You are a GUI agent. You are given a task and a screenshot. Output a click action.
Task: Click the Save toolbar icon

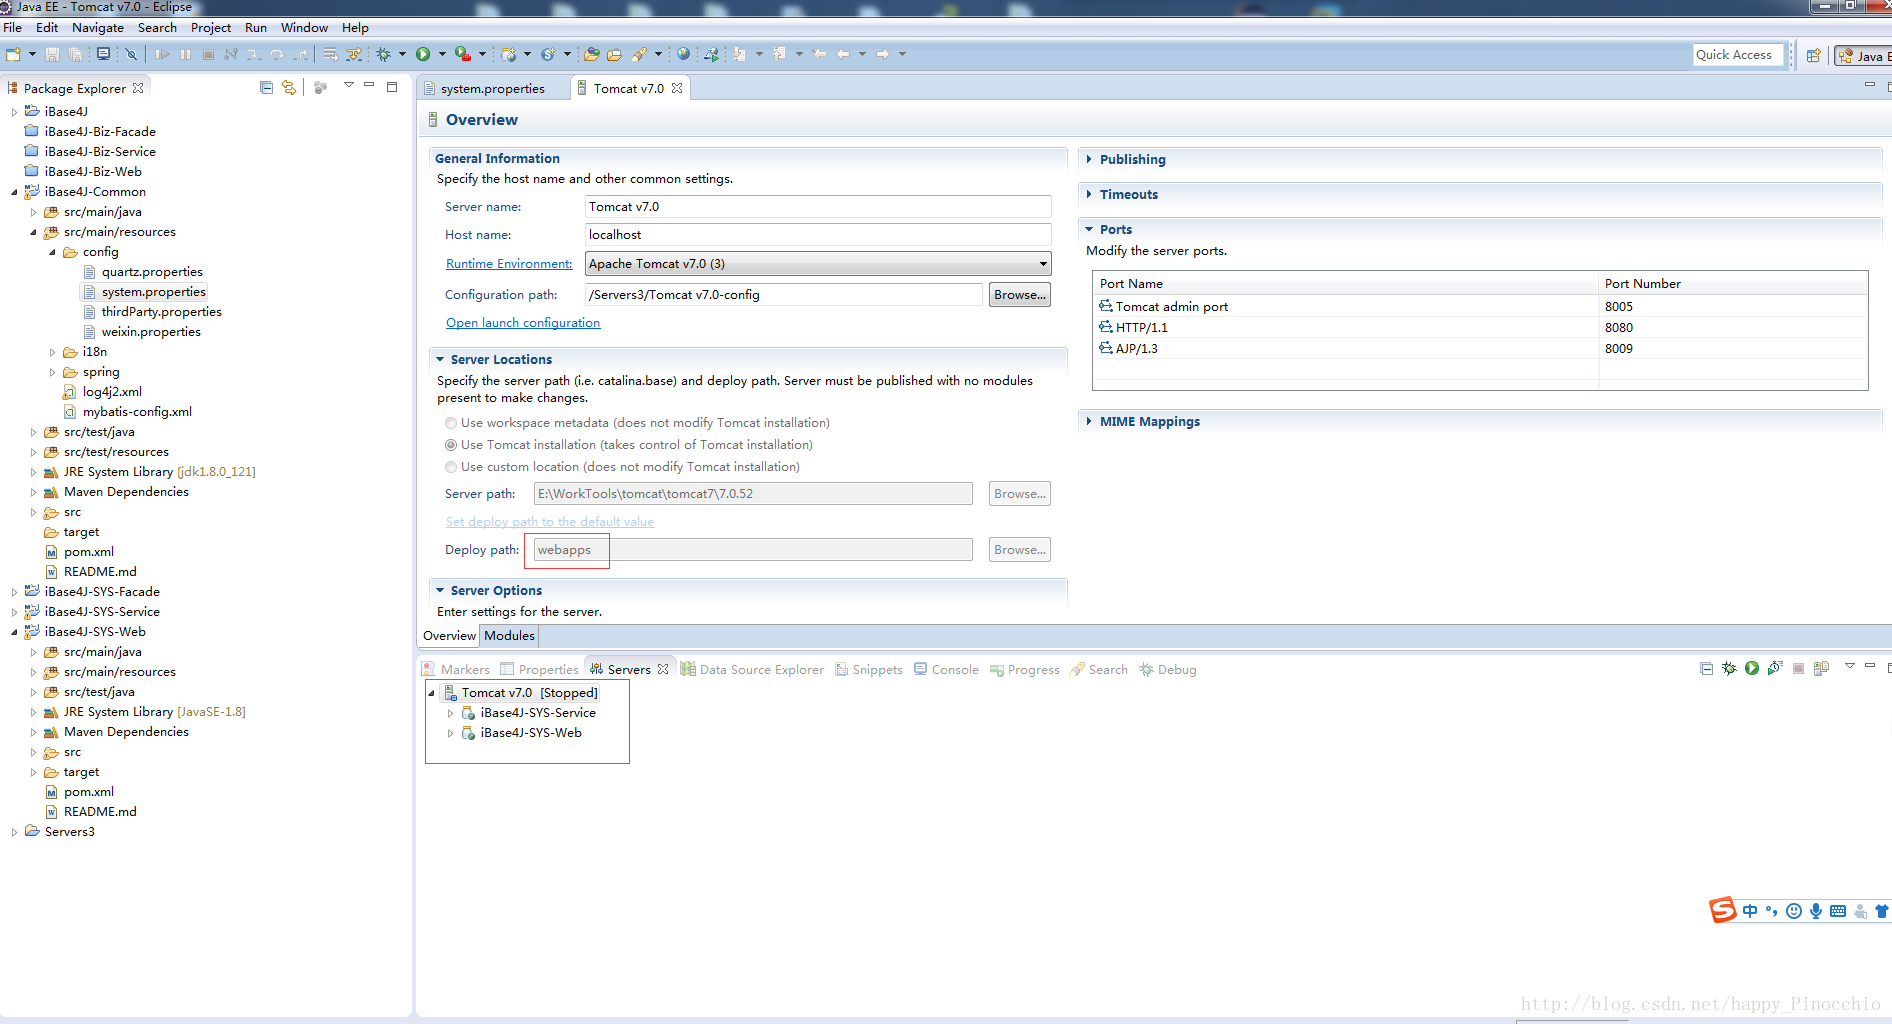pos(53,54)
